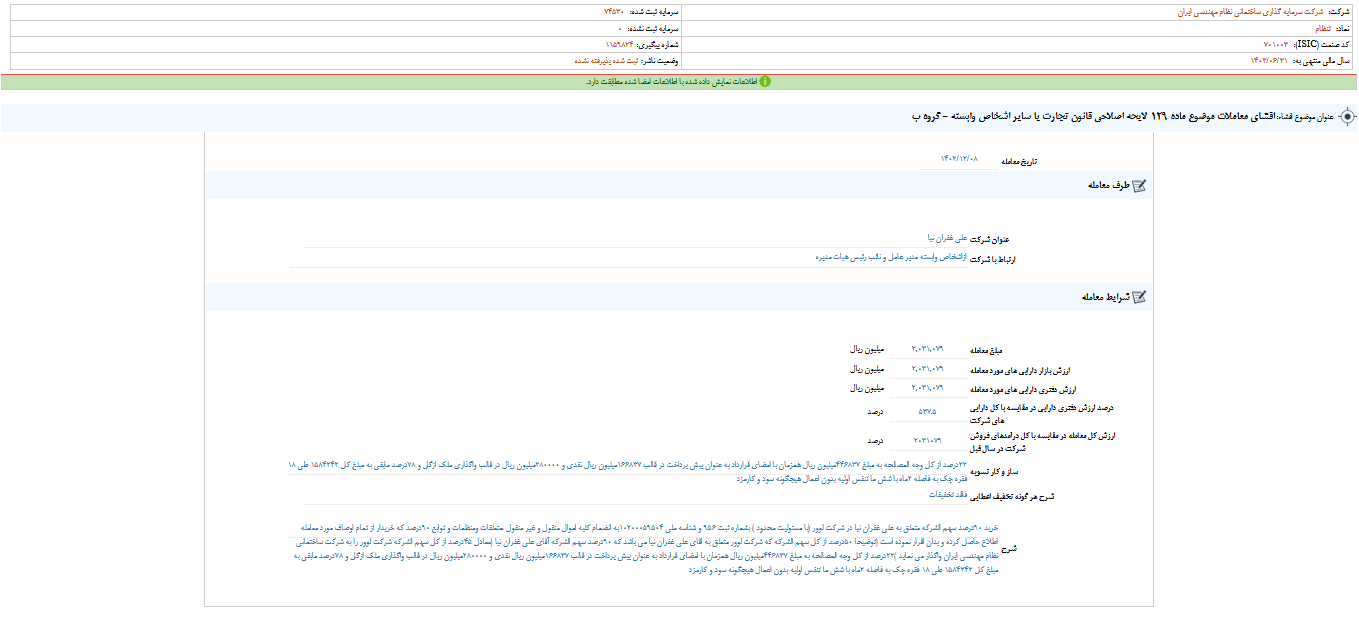Click the market value of assets field
This screenshot has height=626, width=1359.
pos(926,369)
